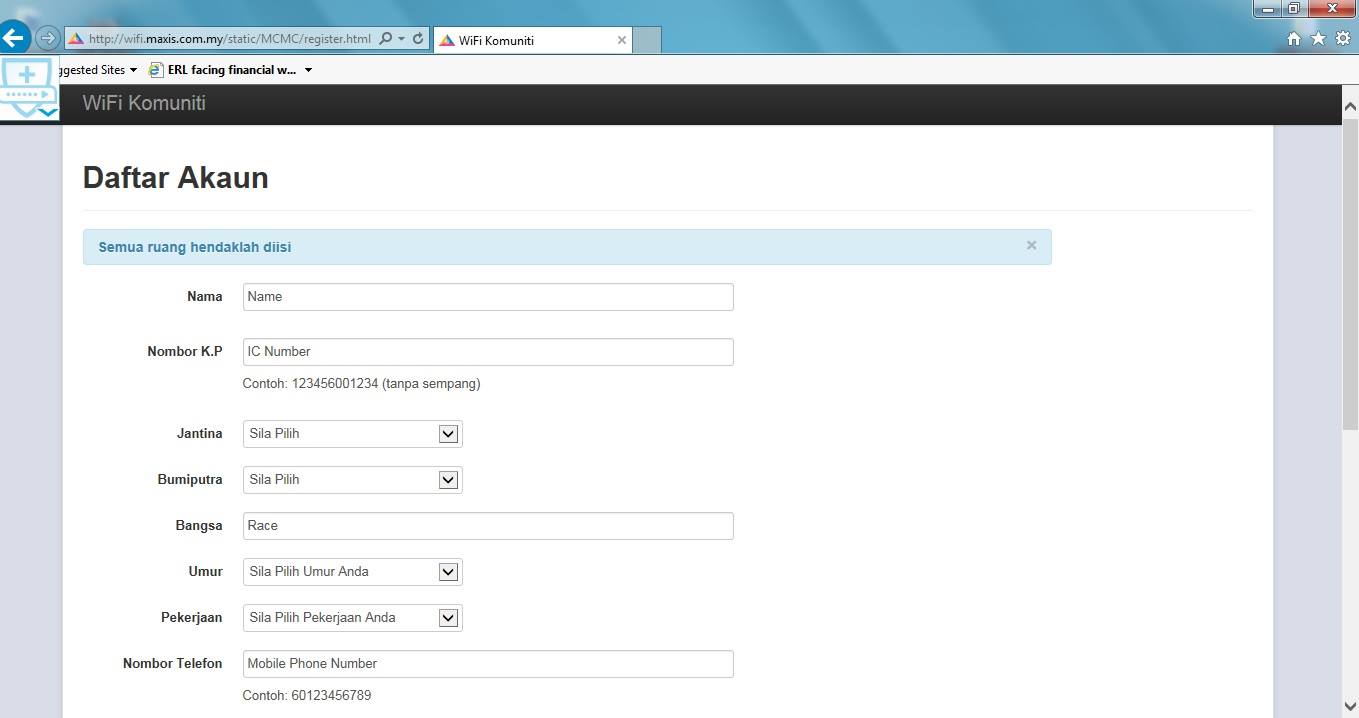This screenshot has width=1359, height=718.
Task: Click the Nama input field
Action: (x=488, y=297)
